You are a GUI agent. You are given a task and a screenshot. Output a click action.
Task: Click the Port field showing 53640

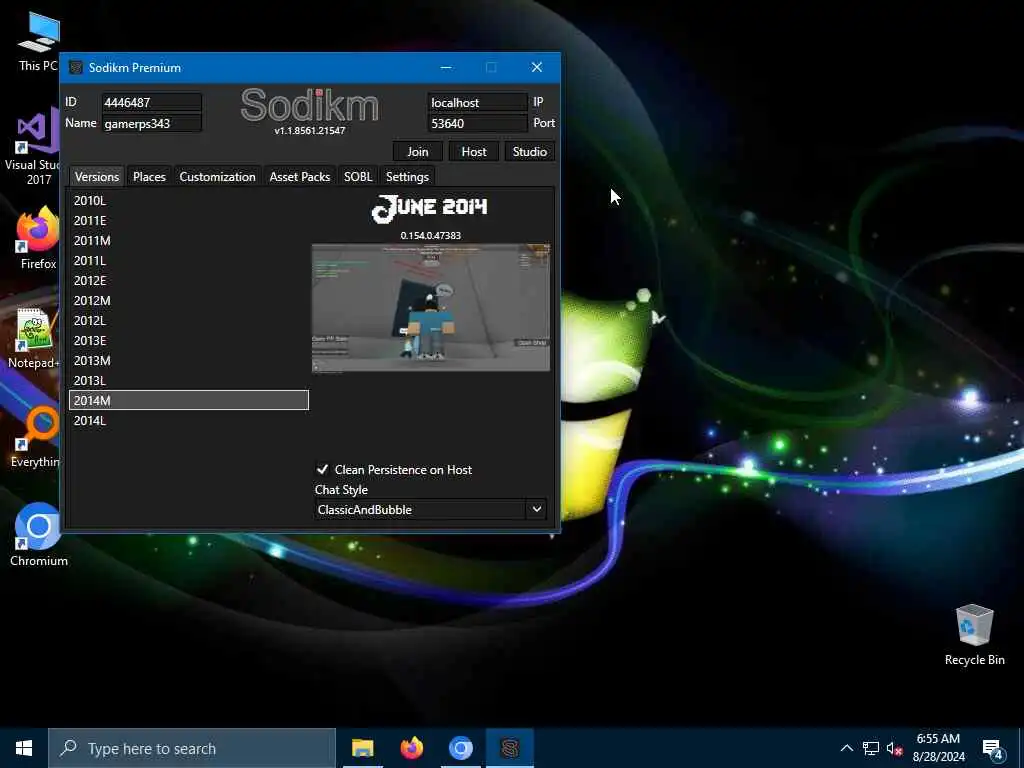(x=477, y=123)
